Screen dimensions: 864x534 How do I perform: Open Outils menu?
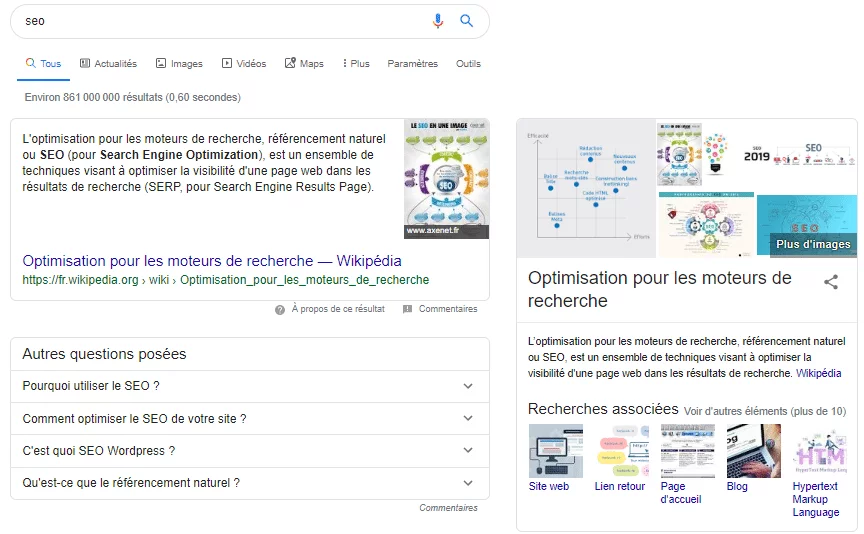coord(468,63)
